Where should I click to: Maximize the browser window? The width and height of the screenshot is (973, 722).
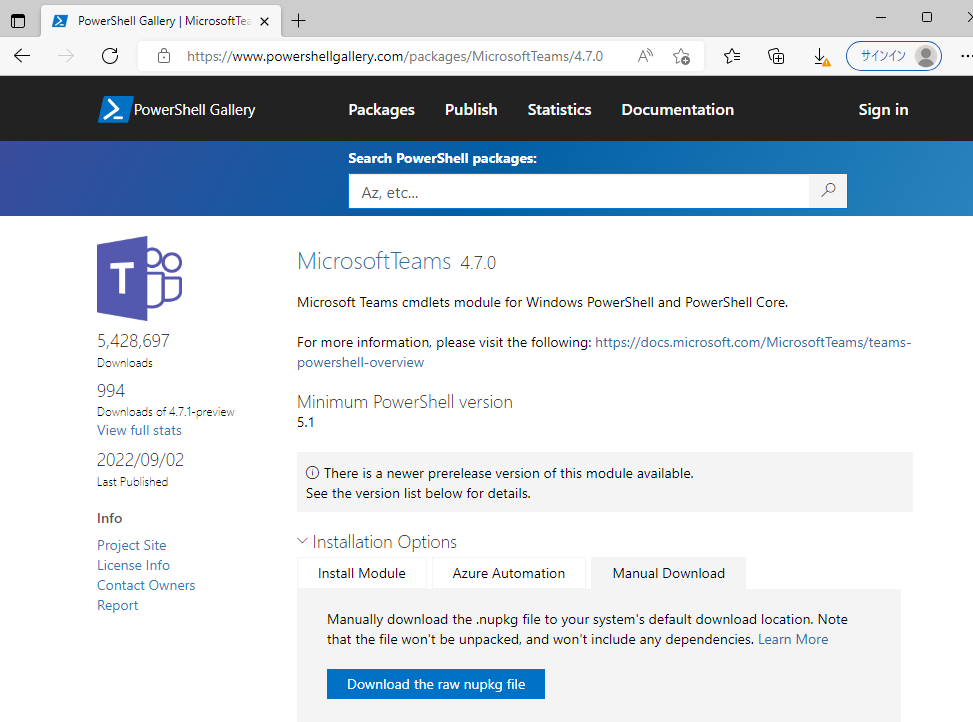tap(926, 17)
